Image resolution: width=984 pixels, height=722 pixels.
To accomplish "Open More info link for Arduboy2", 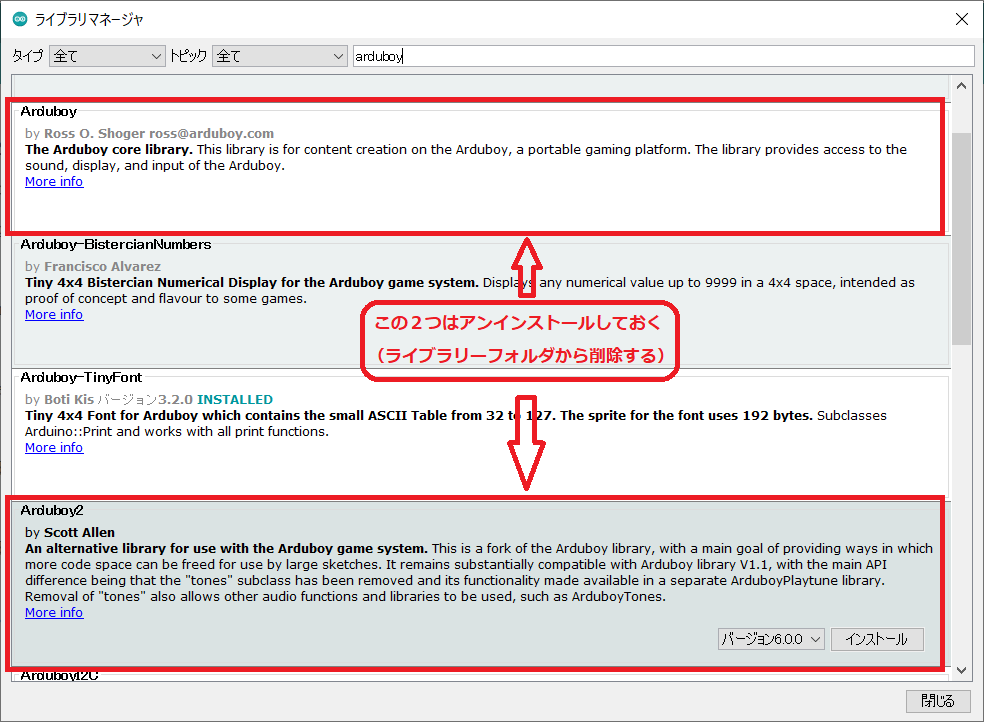I will (54, 613).
